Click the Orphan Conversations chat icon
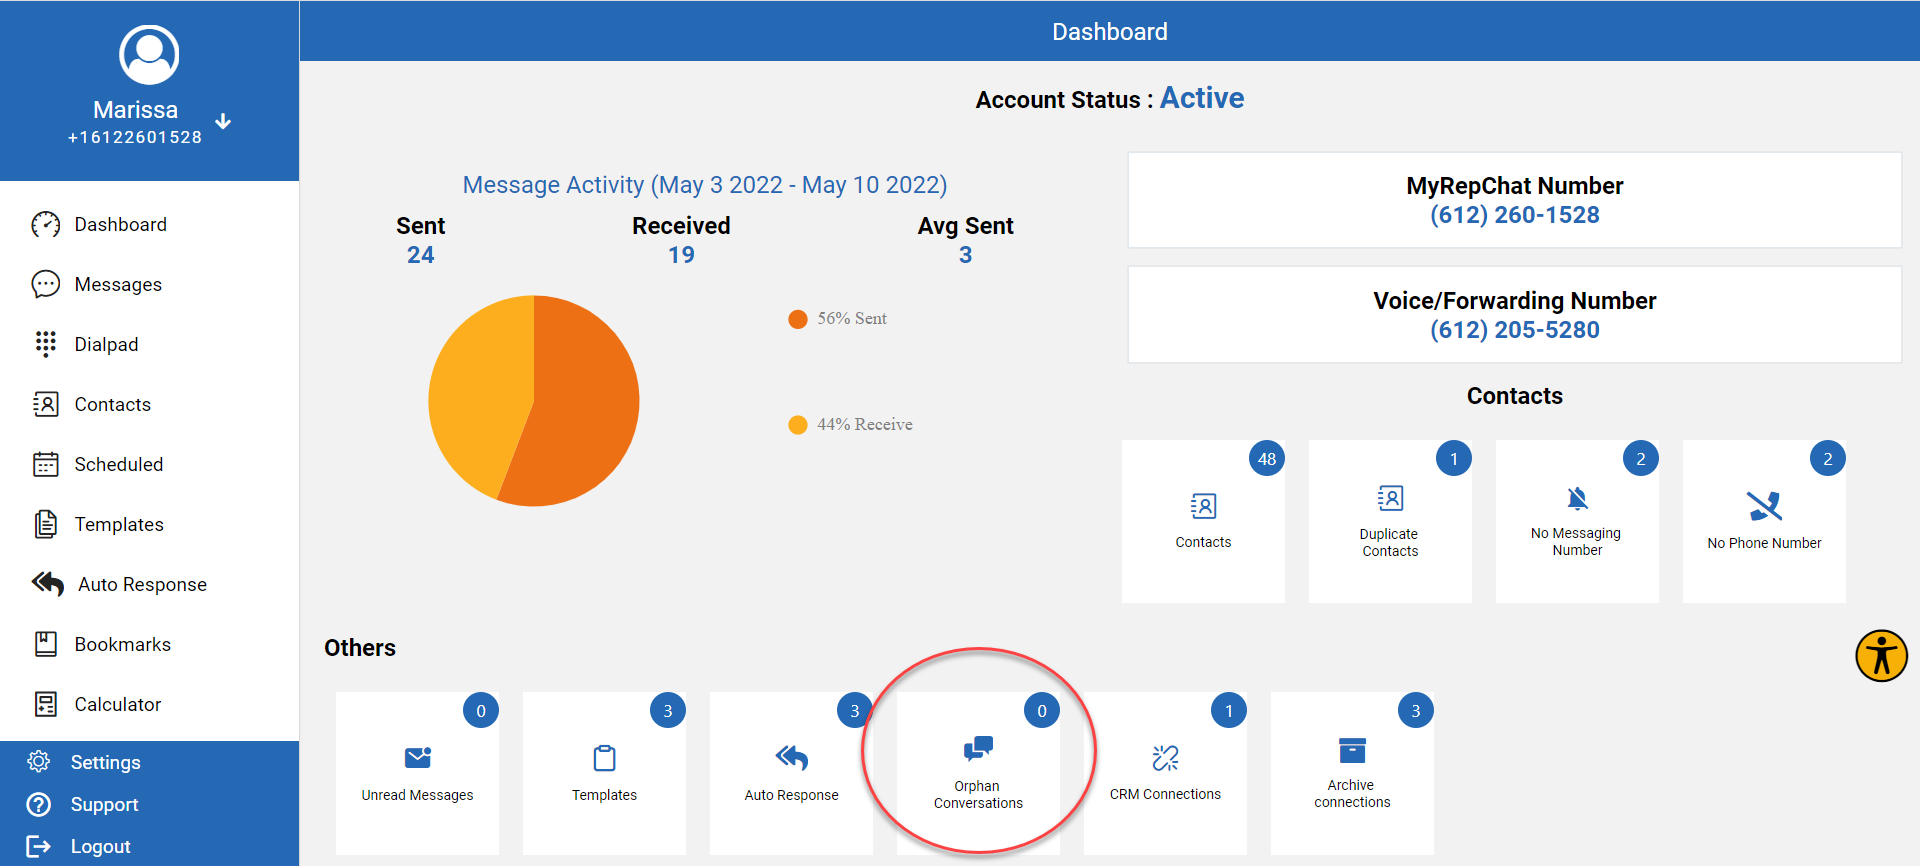Image resolution: width=1920 pixels, height=866 pixels. point(978,749)
